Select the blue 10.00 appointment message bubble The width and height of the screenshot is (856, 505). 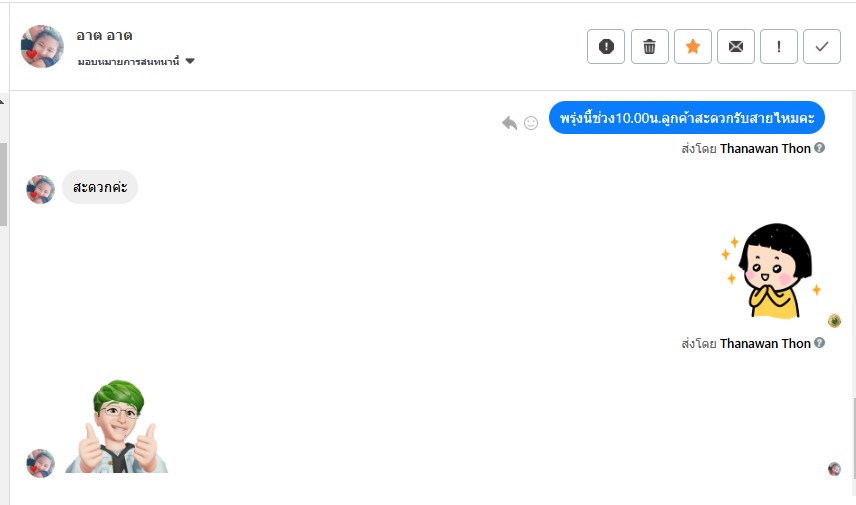point(686,118)
